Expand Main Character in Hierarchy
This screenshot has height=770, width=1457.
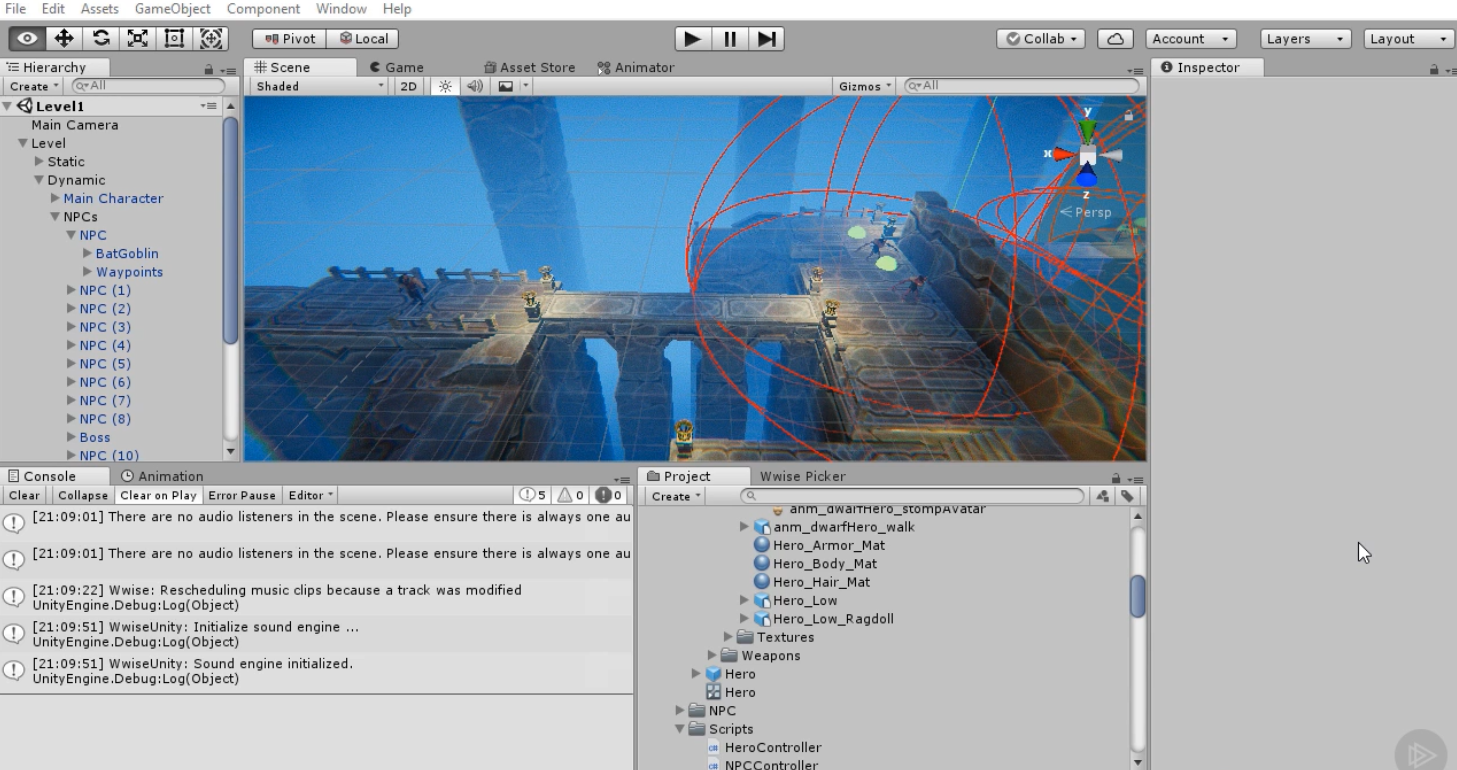pyautogui.click(x=55, y=199)
